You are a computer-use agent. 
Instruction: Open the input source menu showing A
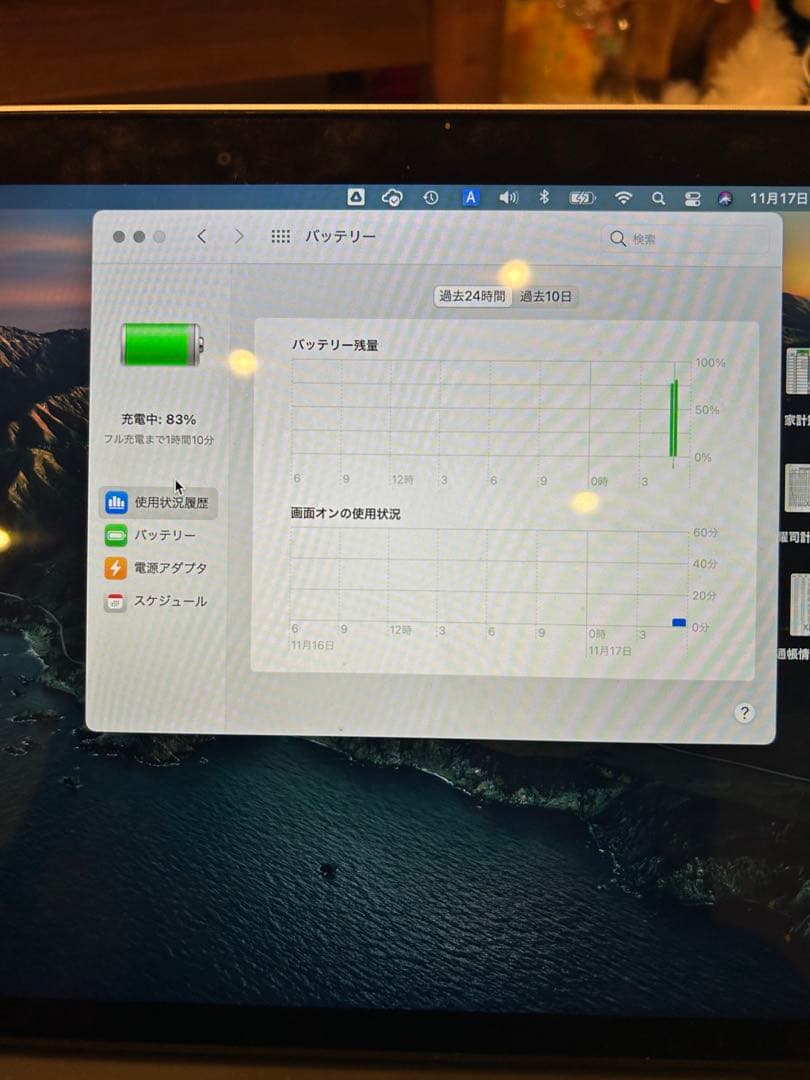469,198
